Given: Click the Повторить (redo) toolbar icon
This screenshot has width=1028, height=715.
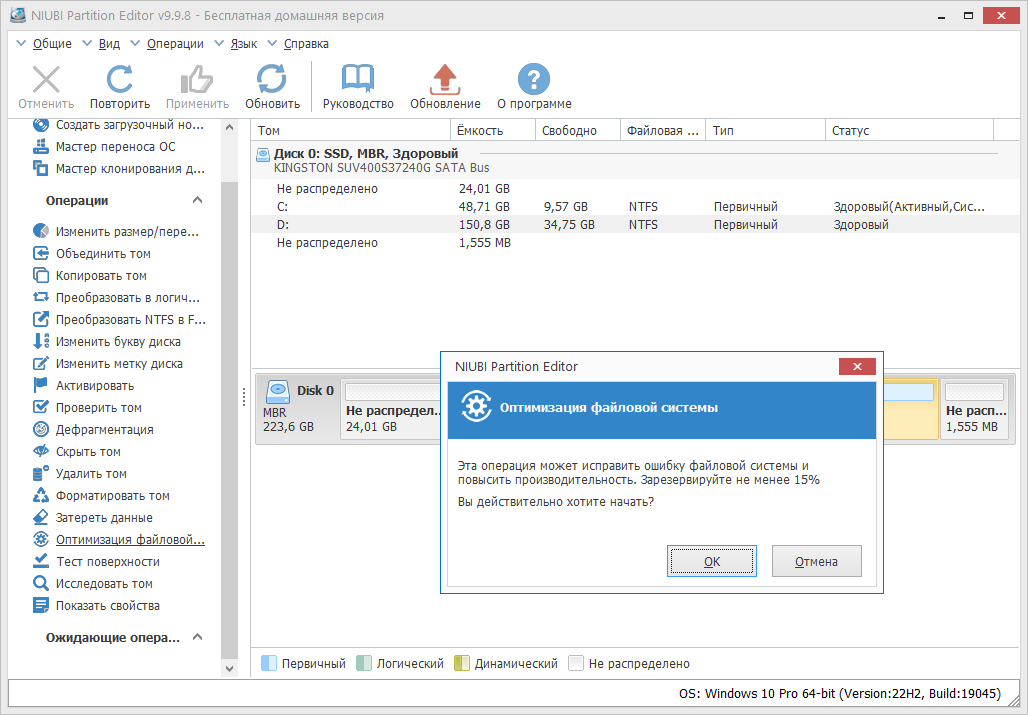Looking at the screenshot, I should click(x=120, y=80).
